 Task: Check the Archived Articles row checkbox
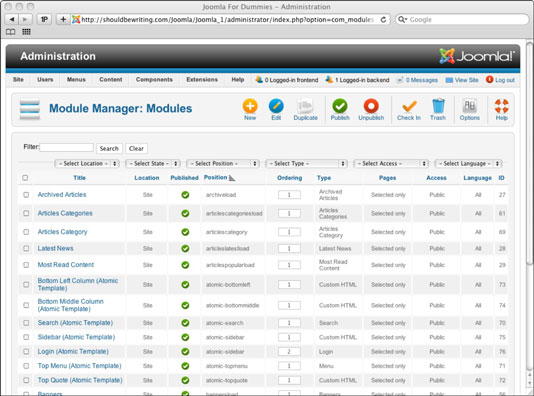click(26, 195)
